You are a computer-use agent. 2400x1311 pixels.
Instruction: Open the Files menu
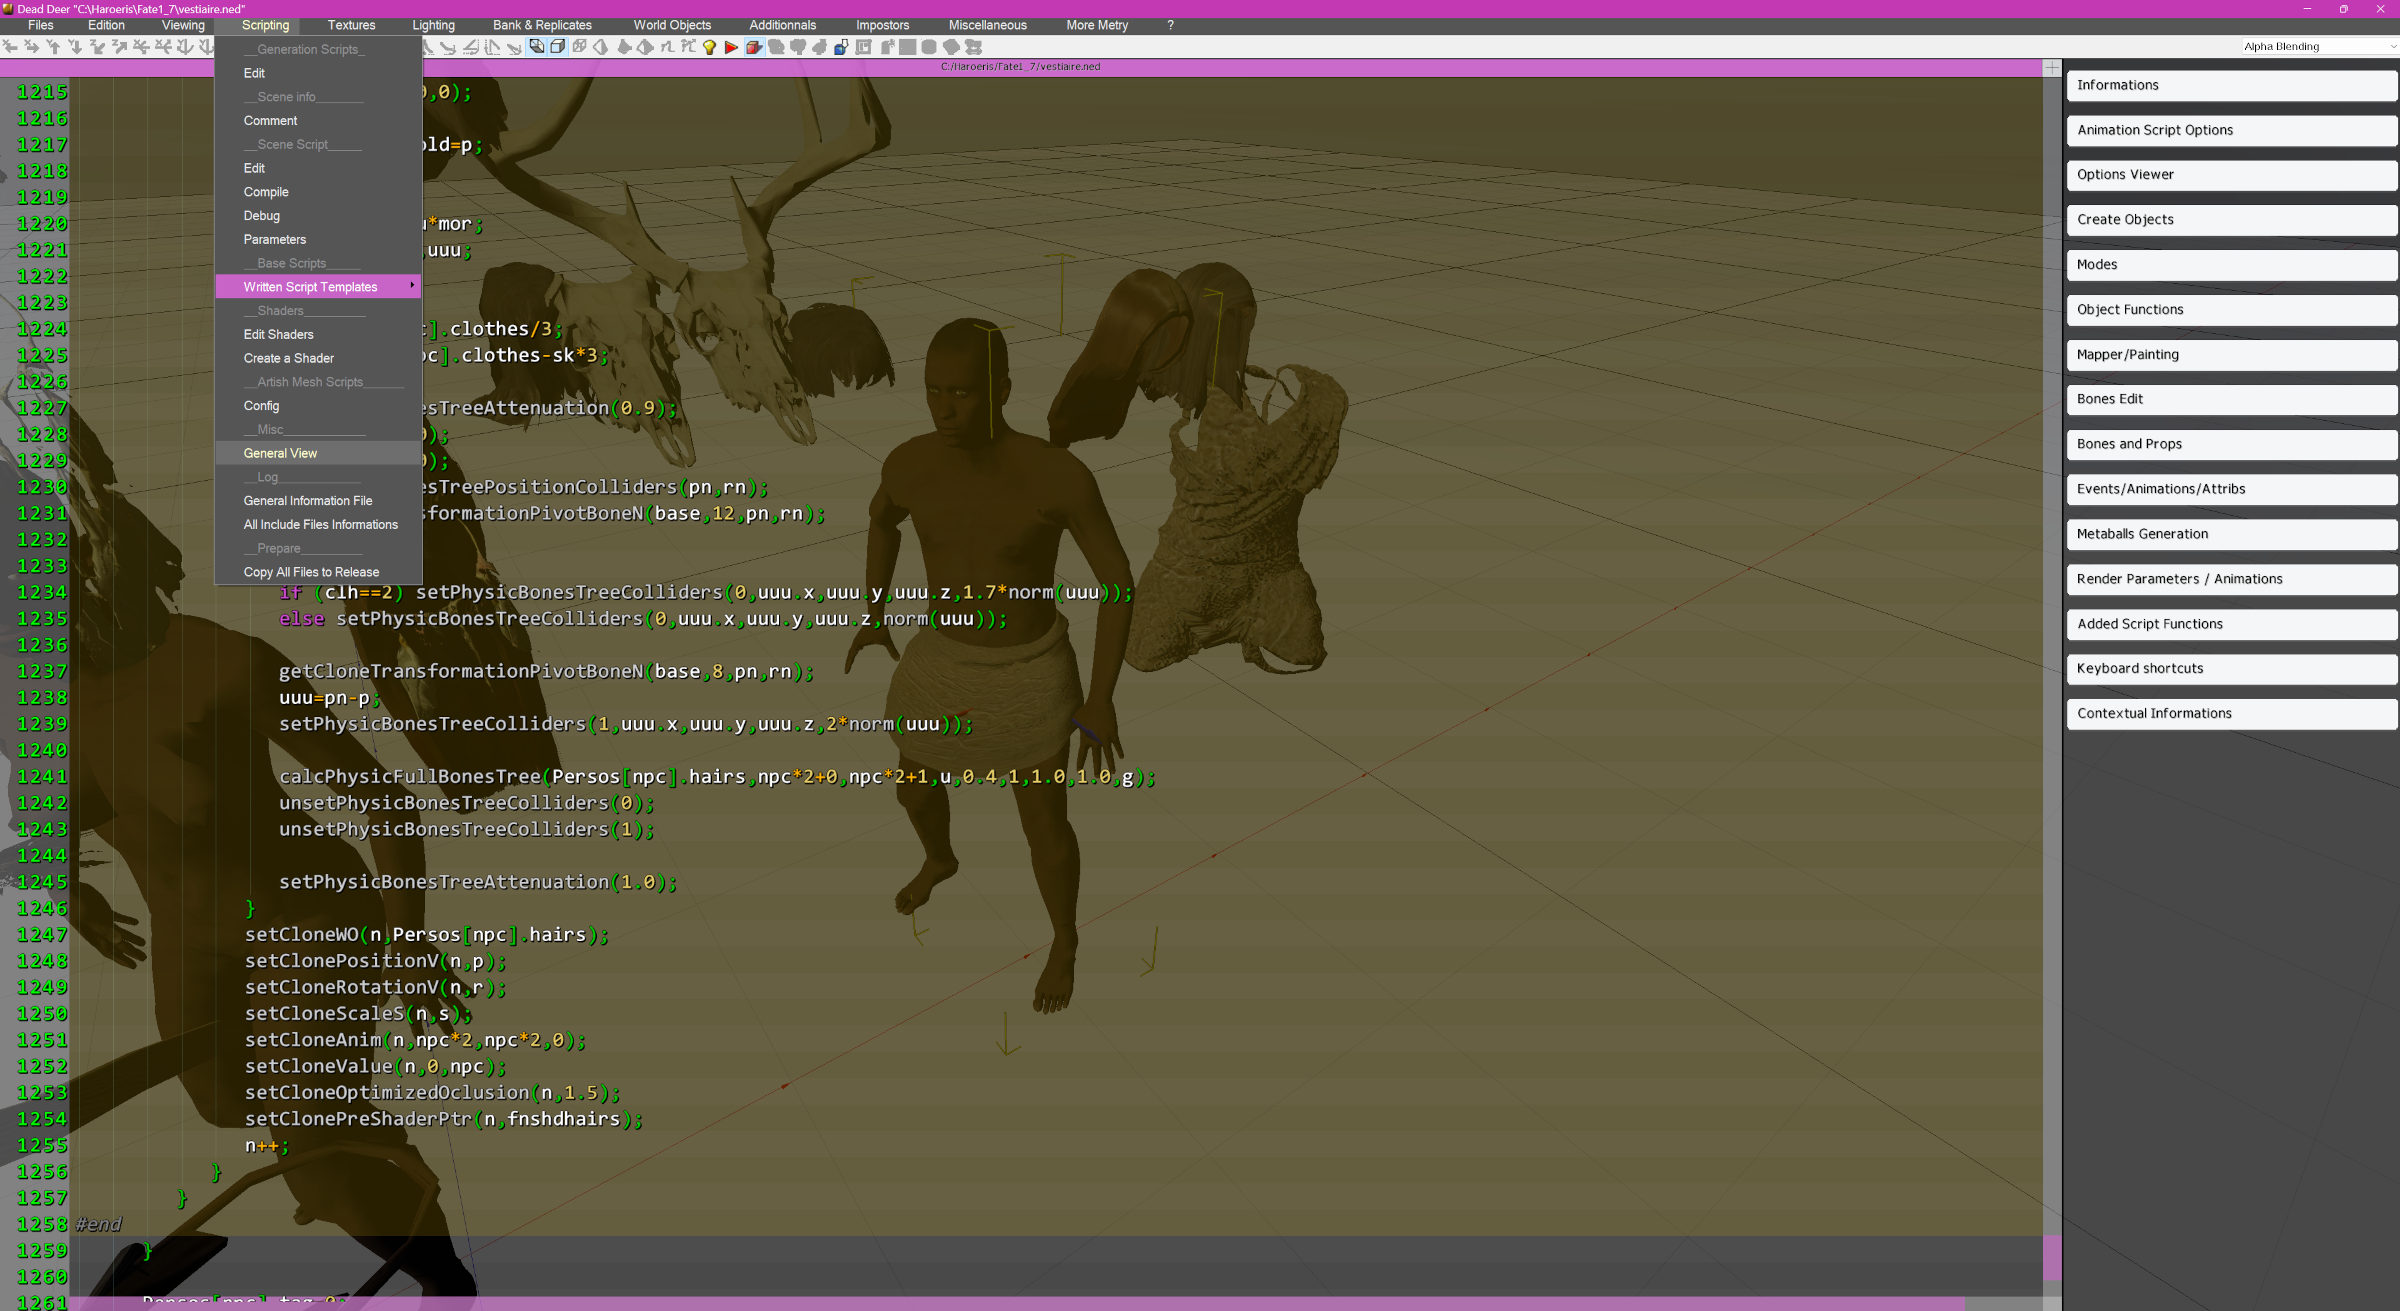[41, 25]
